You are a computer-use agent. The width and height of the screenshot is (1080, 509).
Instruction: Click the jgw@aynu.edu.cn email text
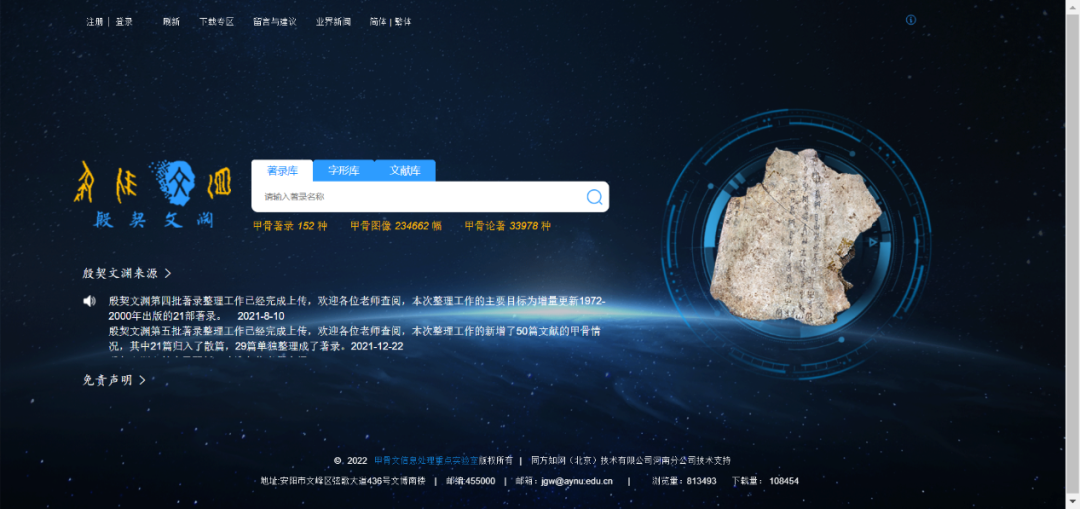[577, 481]
